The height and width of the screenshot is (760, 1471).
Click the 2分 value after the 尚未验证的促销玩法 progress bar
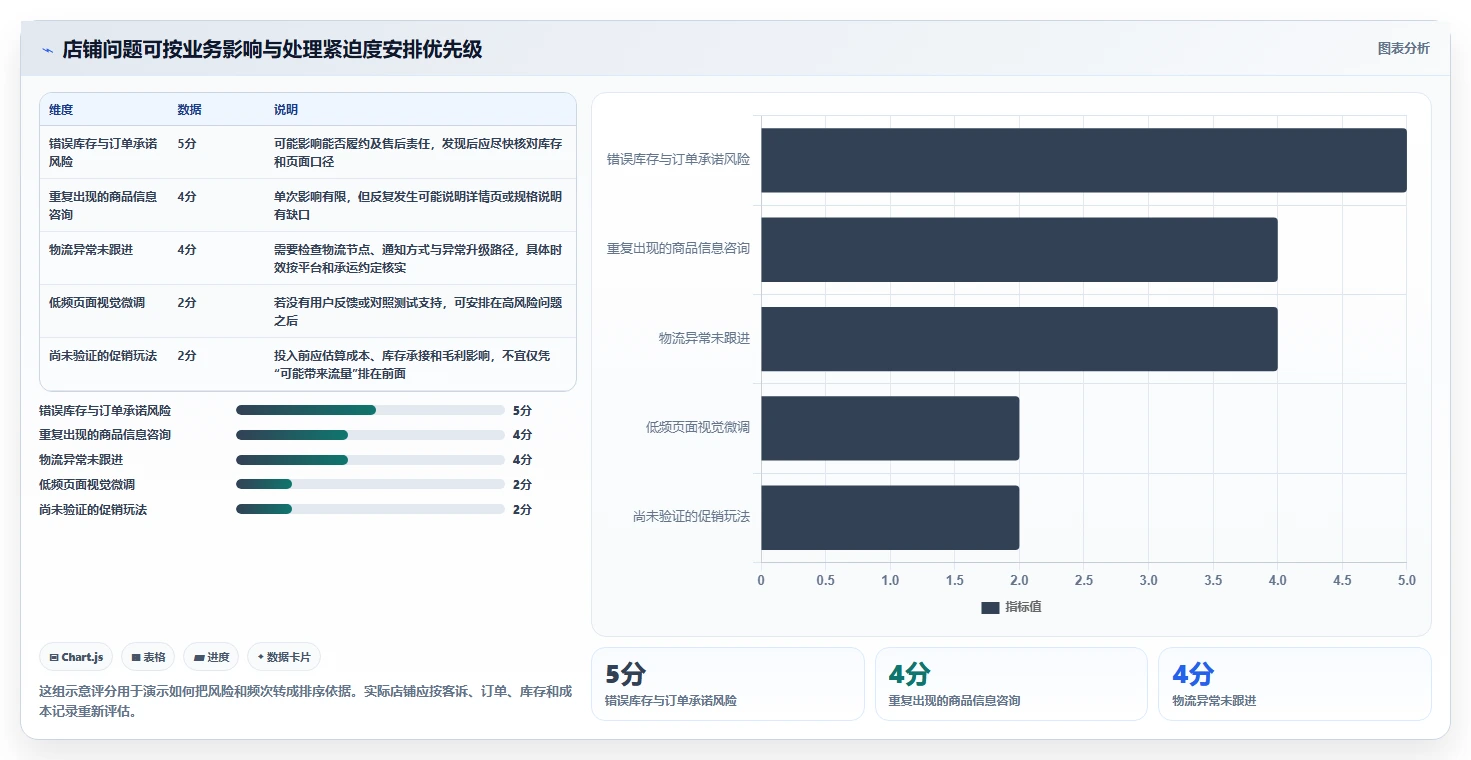[522, 510]
